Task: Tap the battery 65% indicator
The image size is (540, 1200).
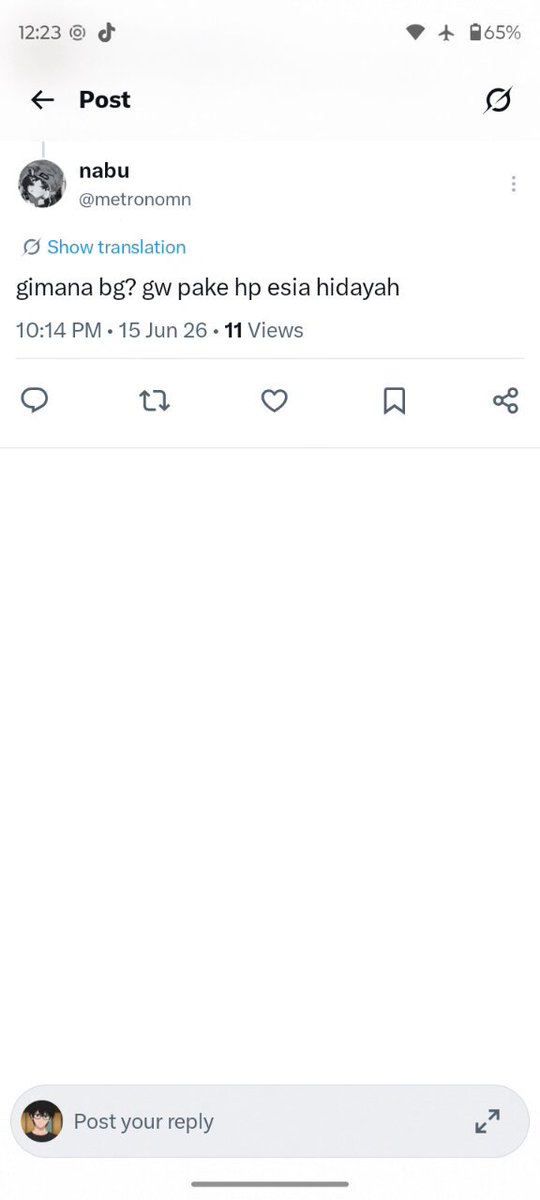Action: [x=495, y=32]
